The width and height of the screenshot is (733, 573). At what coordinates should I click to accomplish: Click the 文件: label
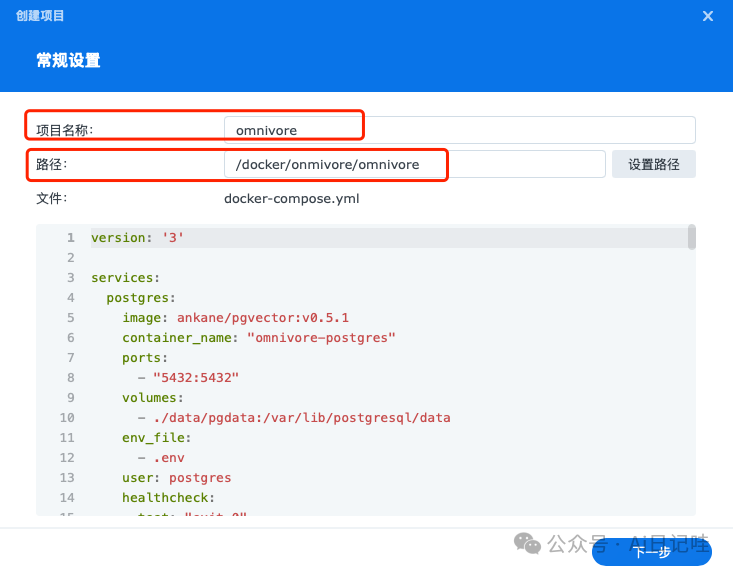(51, 199)
